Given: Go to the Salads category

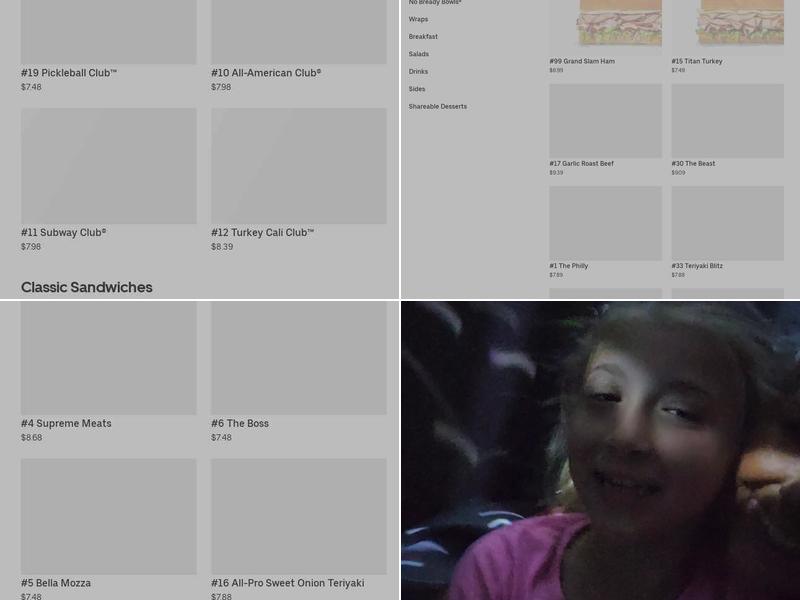Looking at the screenshot, I should tap(419, 54).
